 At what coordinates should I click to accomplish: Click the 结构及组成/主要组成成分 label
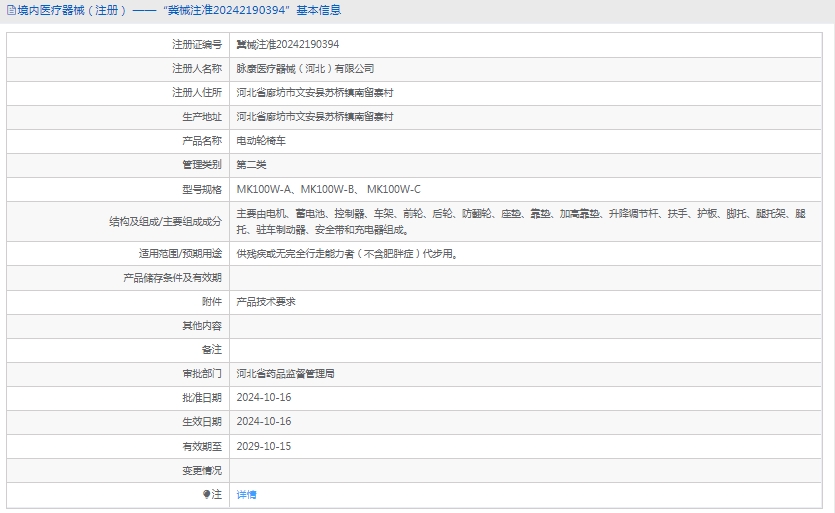(x=166, y=221)
